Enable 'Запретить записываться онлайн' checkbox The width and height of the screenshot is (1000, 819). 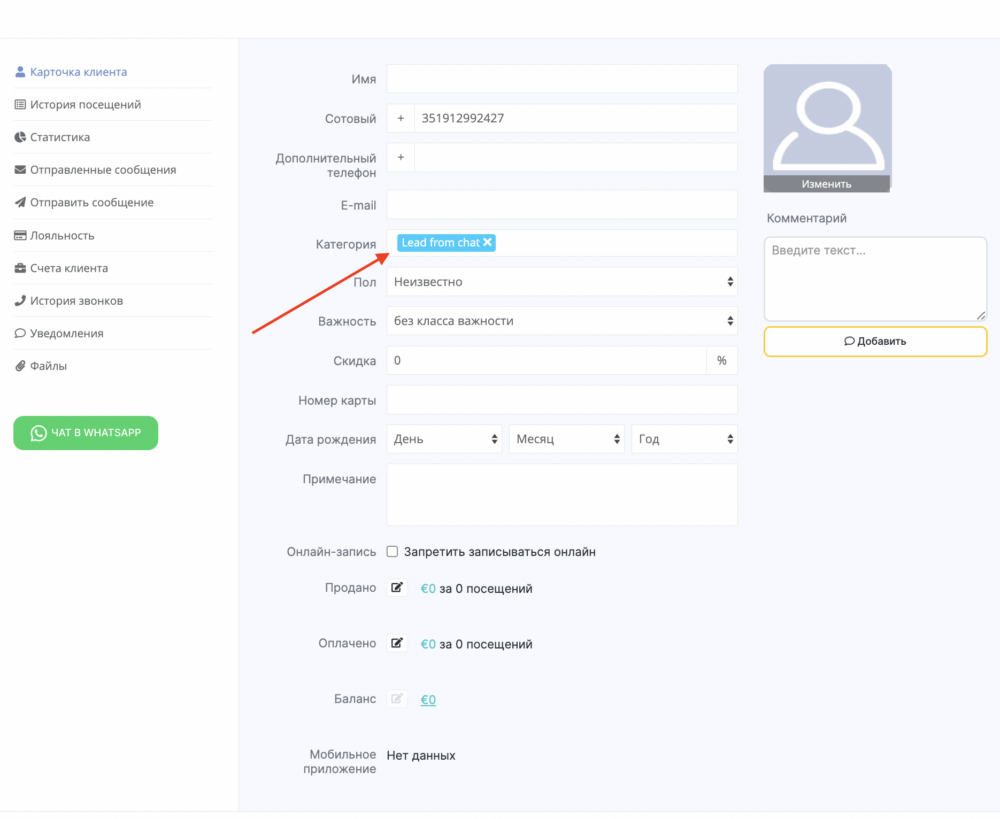(393, 552)
